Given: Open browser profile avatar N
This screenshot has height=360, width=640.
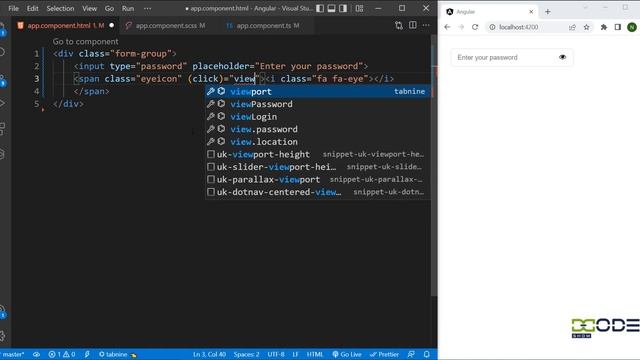Looking at the screenshot, I should pos(632,27).
